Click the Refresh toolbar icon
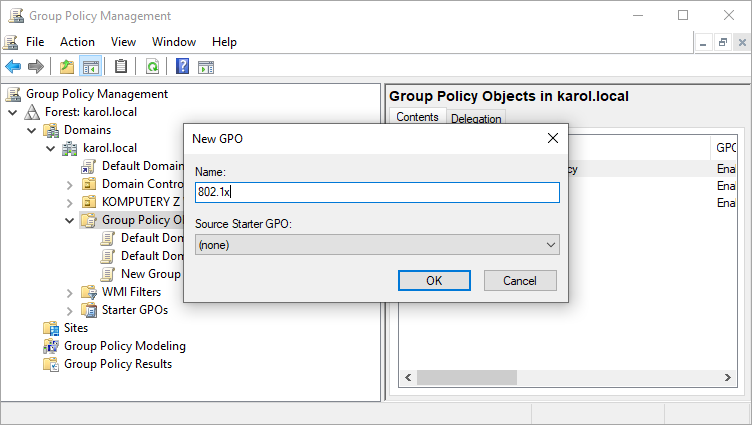This screenshot has height=425, width=752. click(x=152, y=67)
